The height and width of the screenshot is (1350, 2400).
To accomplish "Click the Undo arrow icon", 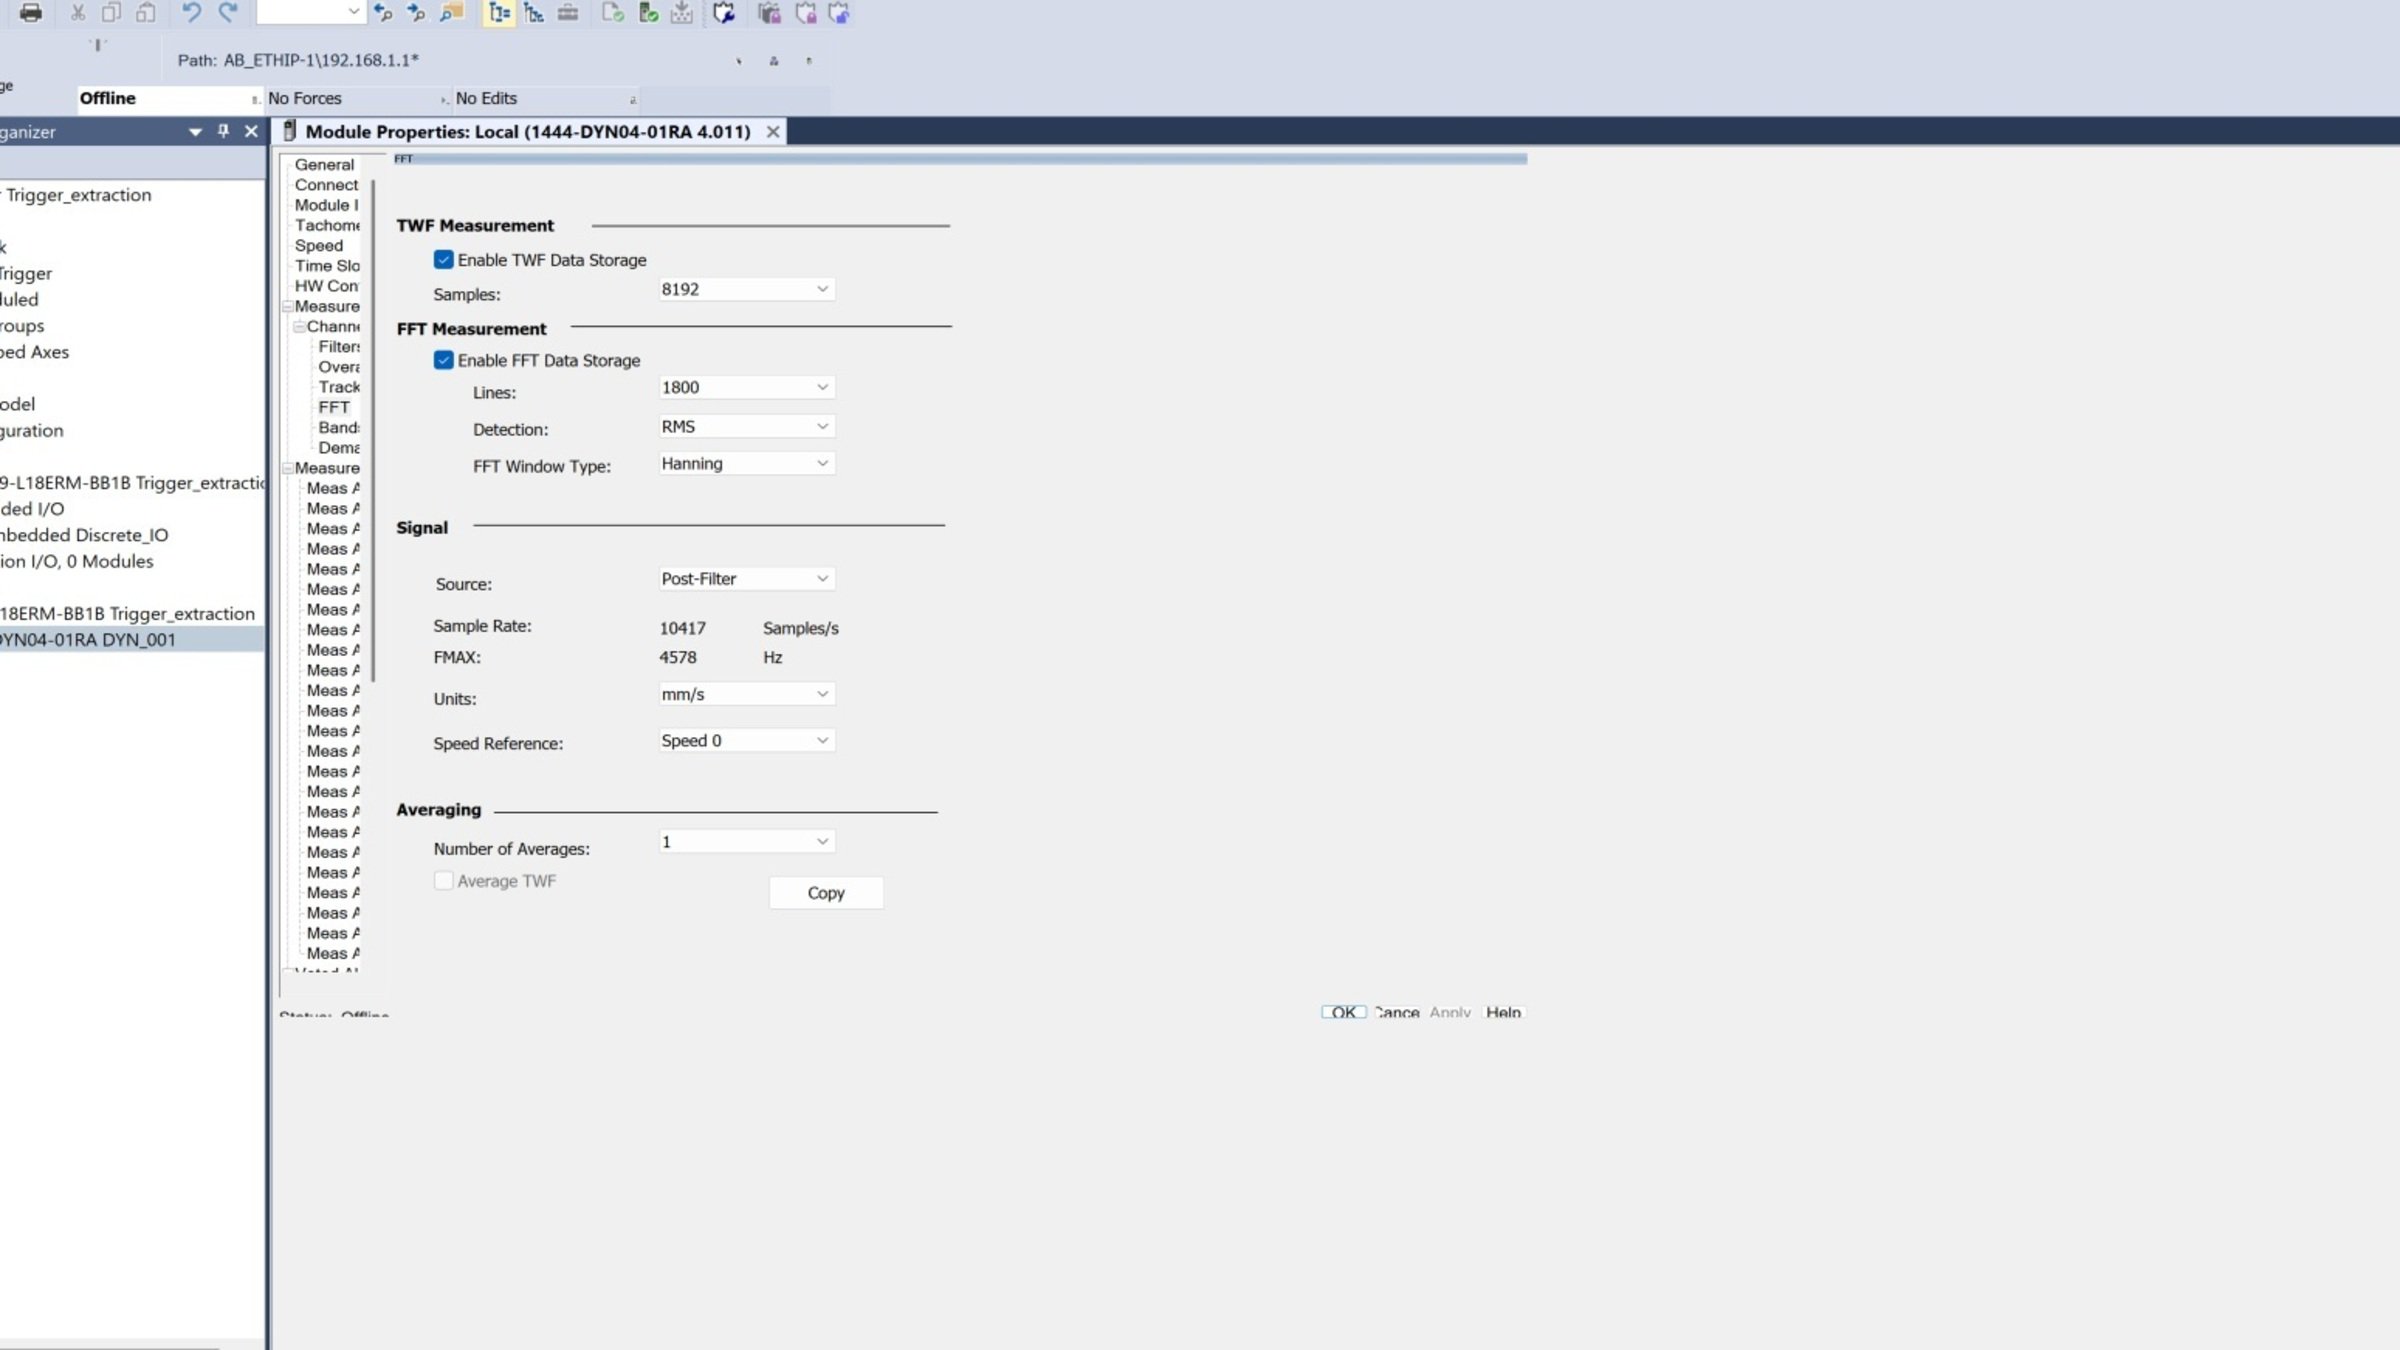I will pos(191,13).
